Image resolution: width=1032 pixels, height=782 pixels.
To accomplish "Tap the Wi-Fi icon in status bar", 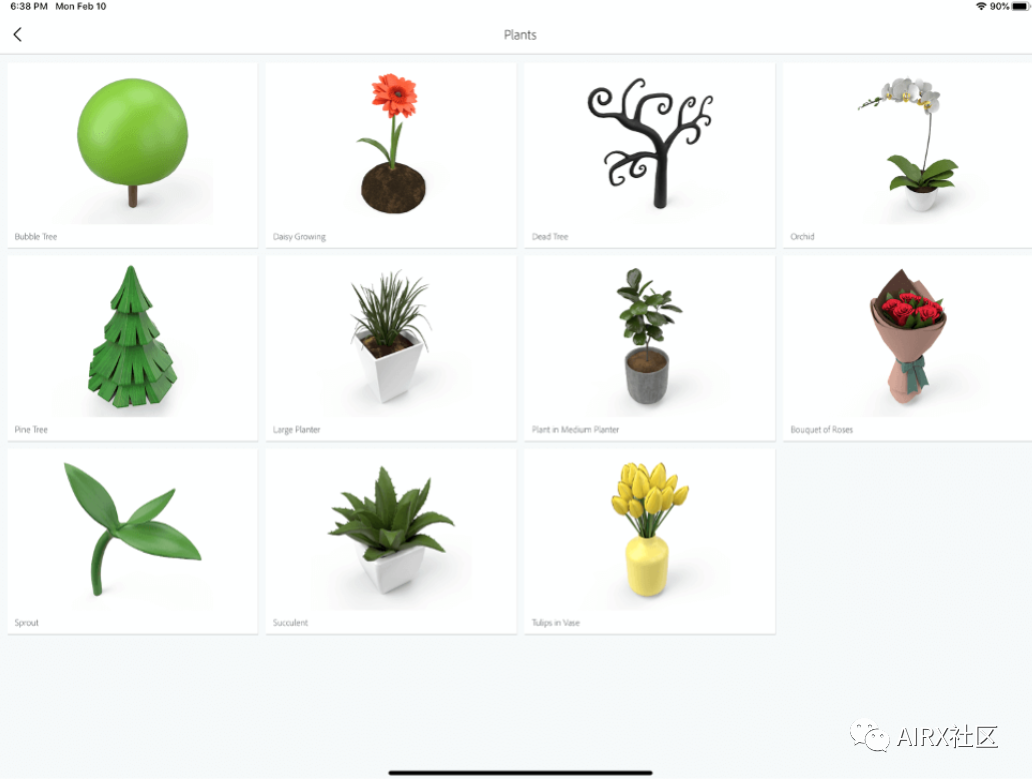I will 981,7.
